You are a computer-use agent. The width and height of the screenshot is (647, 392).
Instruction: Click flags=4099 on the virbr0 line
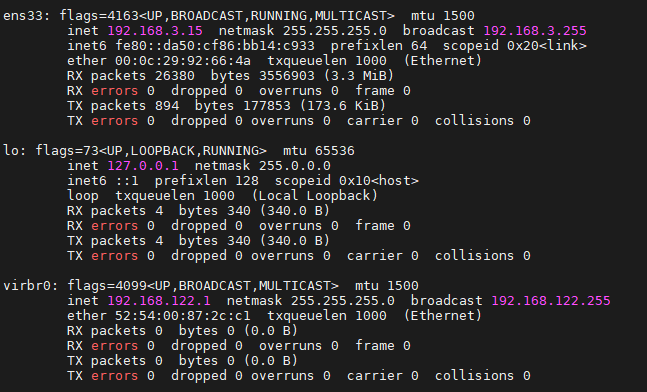(x=107, y=286)
